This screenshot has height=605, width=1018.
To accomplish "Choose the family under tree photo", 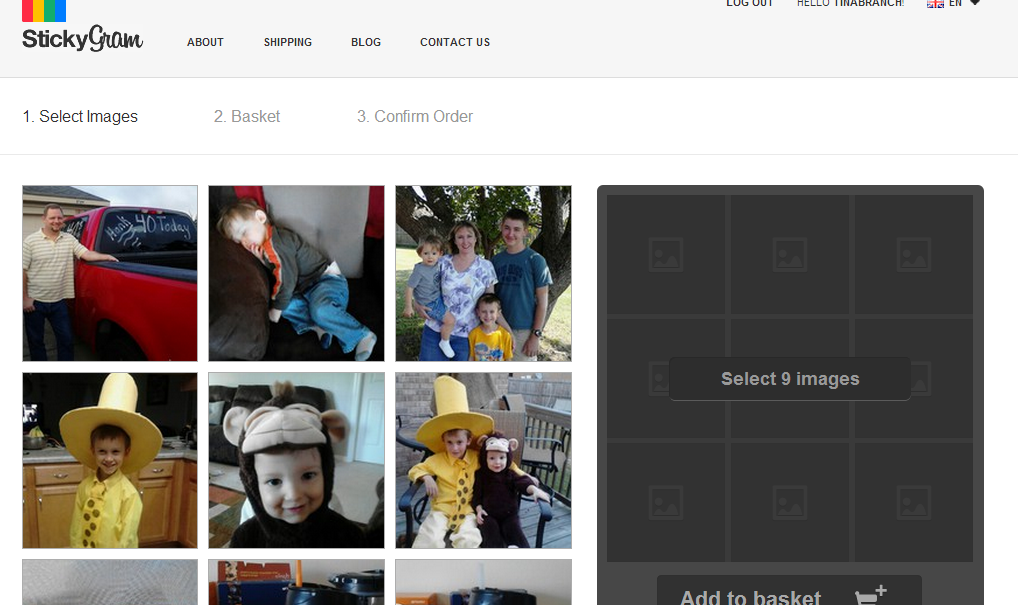I will pyautogui.click(x=483, y=273).
